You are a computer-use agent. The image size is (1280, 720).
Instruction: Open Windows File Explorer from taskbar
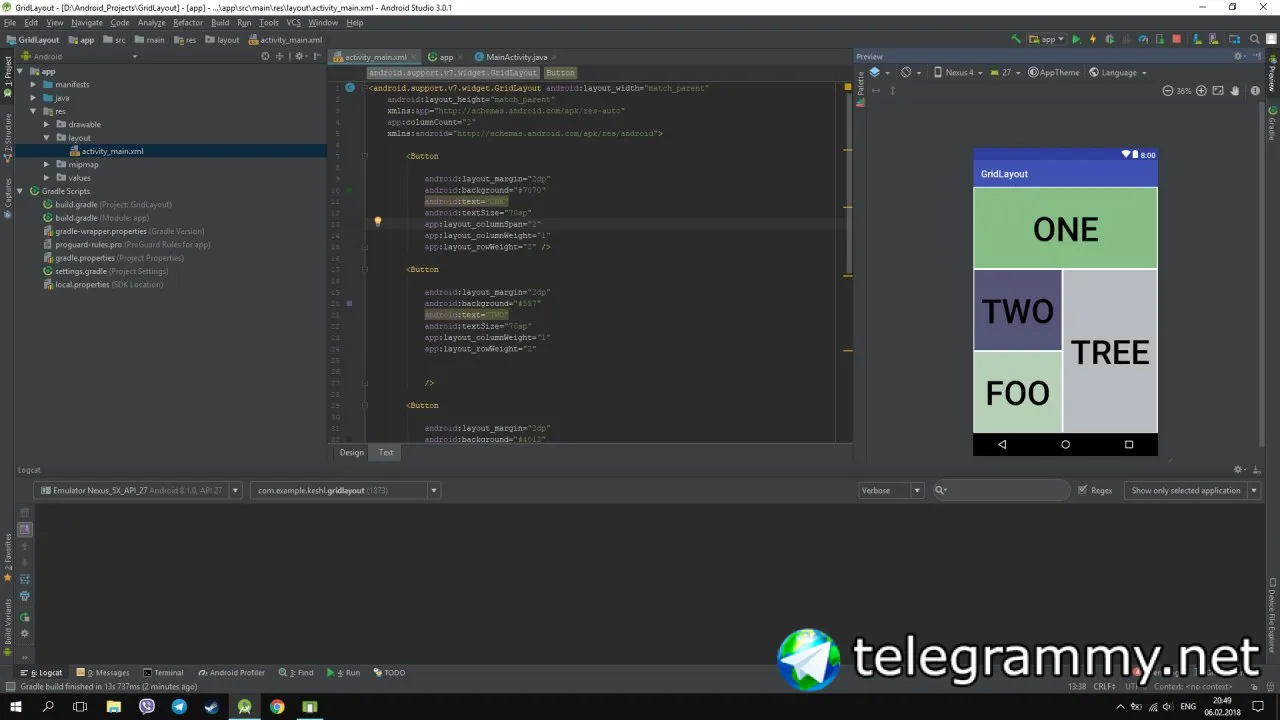point(114,707)
